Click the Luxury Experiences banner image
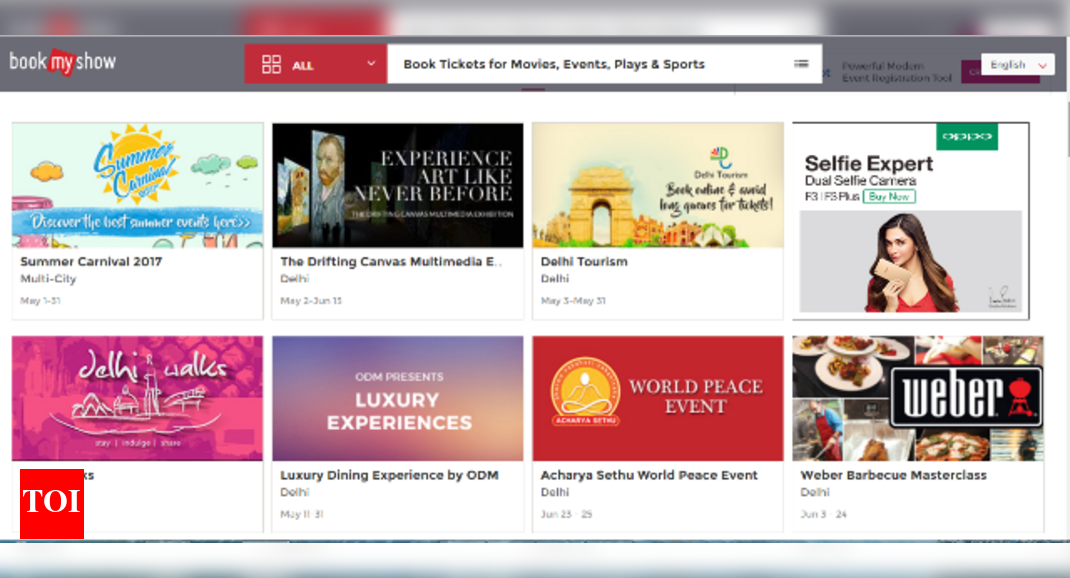 (398, 398)
